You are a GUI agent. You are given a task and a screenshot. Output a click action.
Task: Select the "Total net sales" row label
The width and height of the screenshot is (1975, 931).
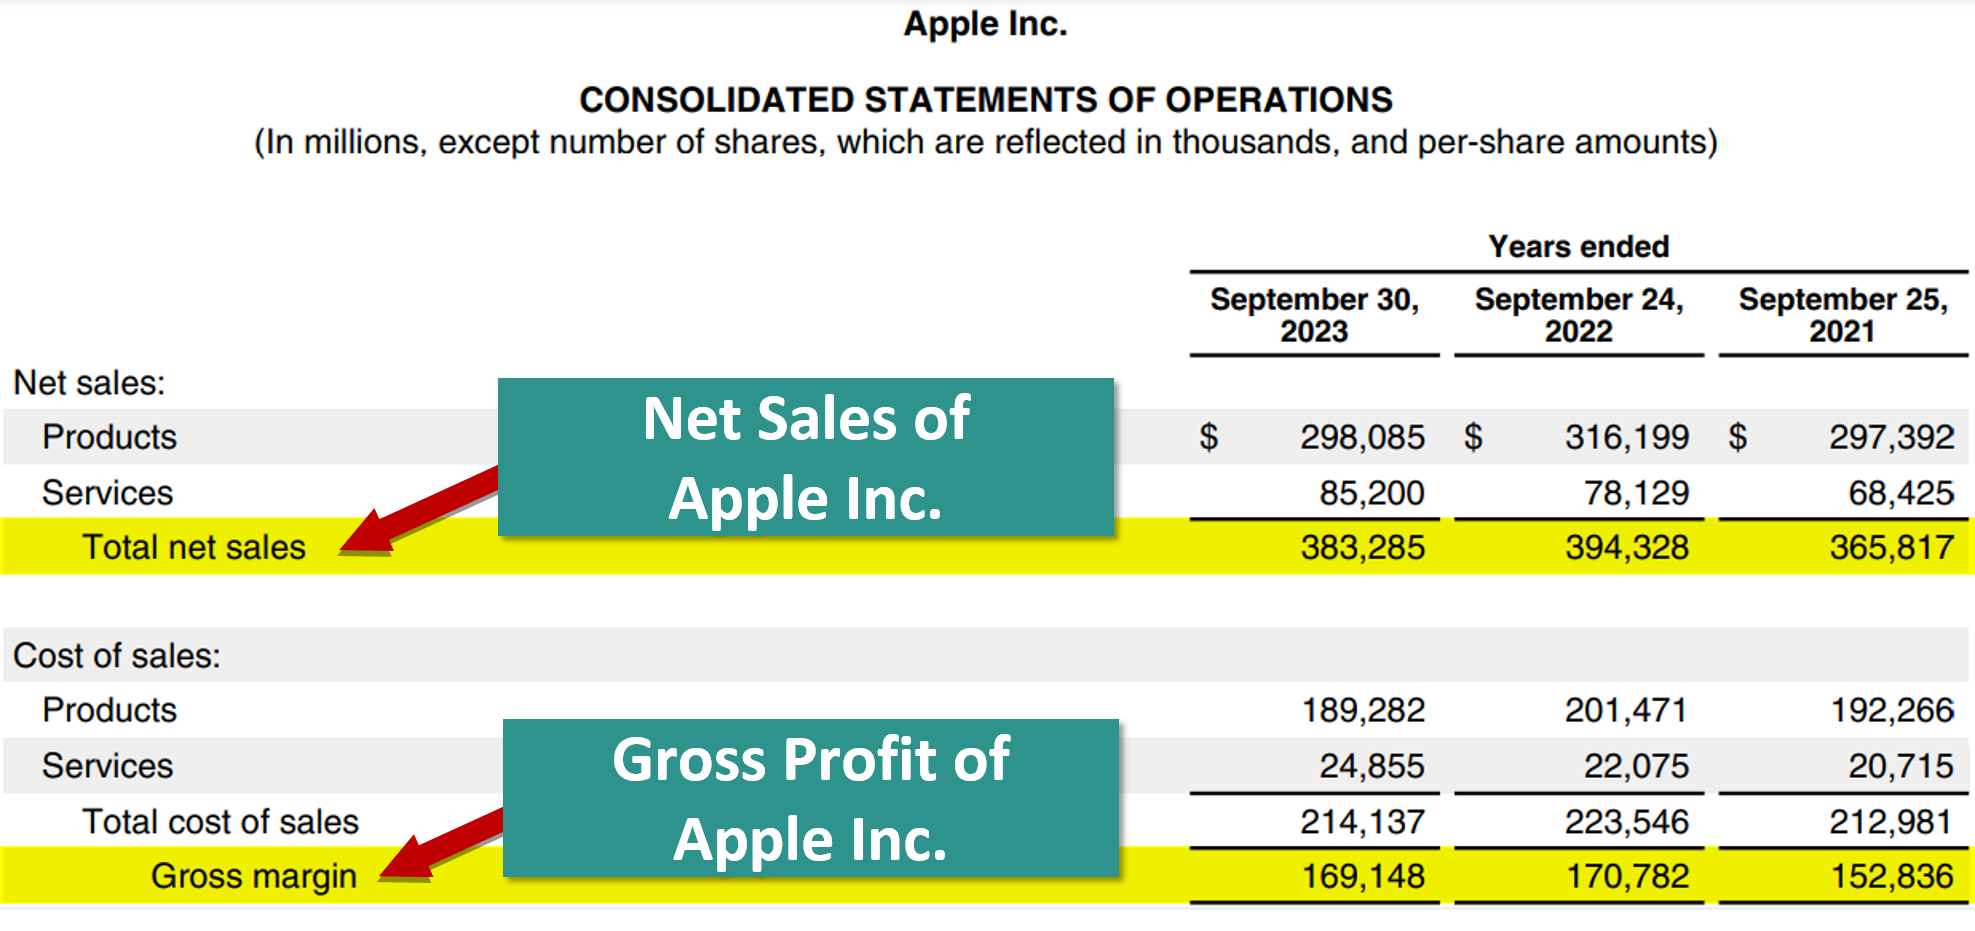194,547
